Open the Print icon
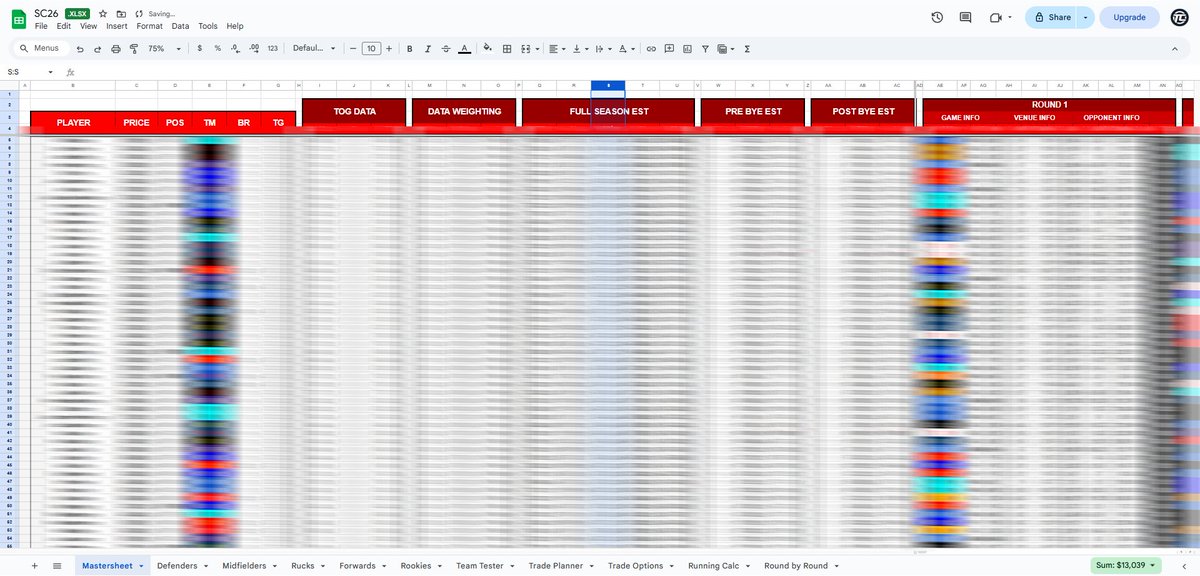 (x=115, y=48)
